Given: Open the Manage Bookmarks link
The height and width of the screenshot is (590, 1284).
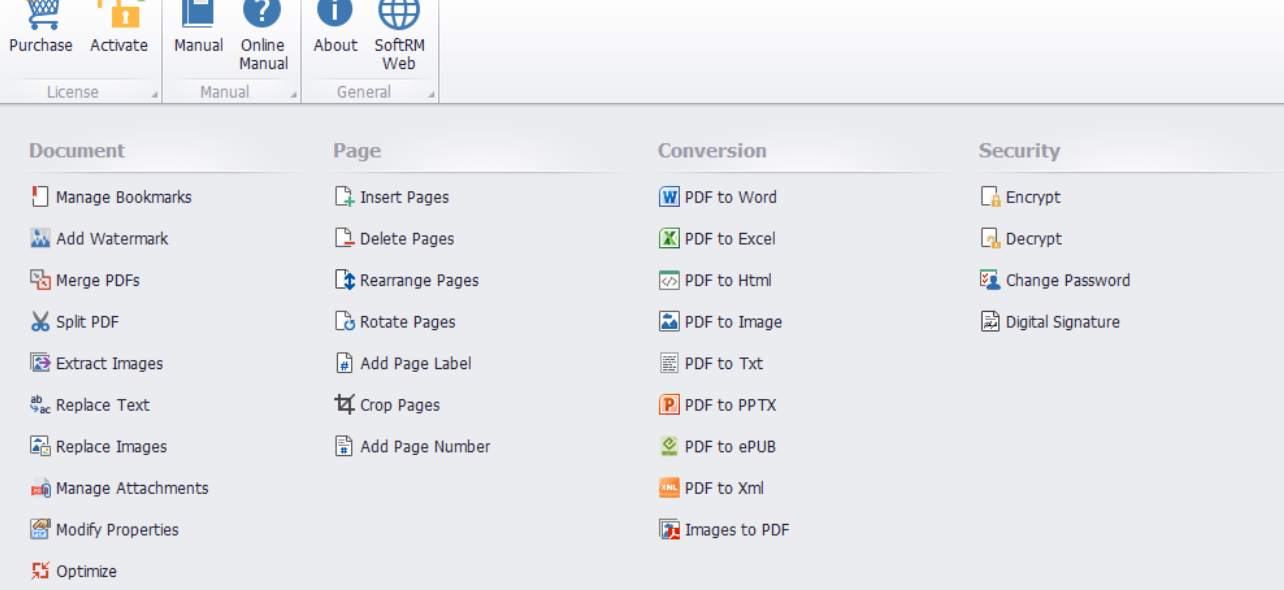Looking at the screenshot, I should tap(124, 197).
